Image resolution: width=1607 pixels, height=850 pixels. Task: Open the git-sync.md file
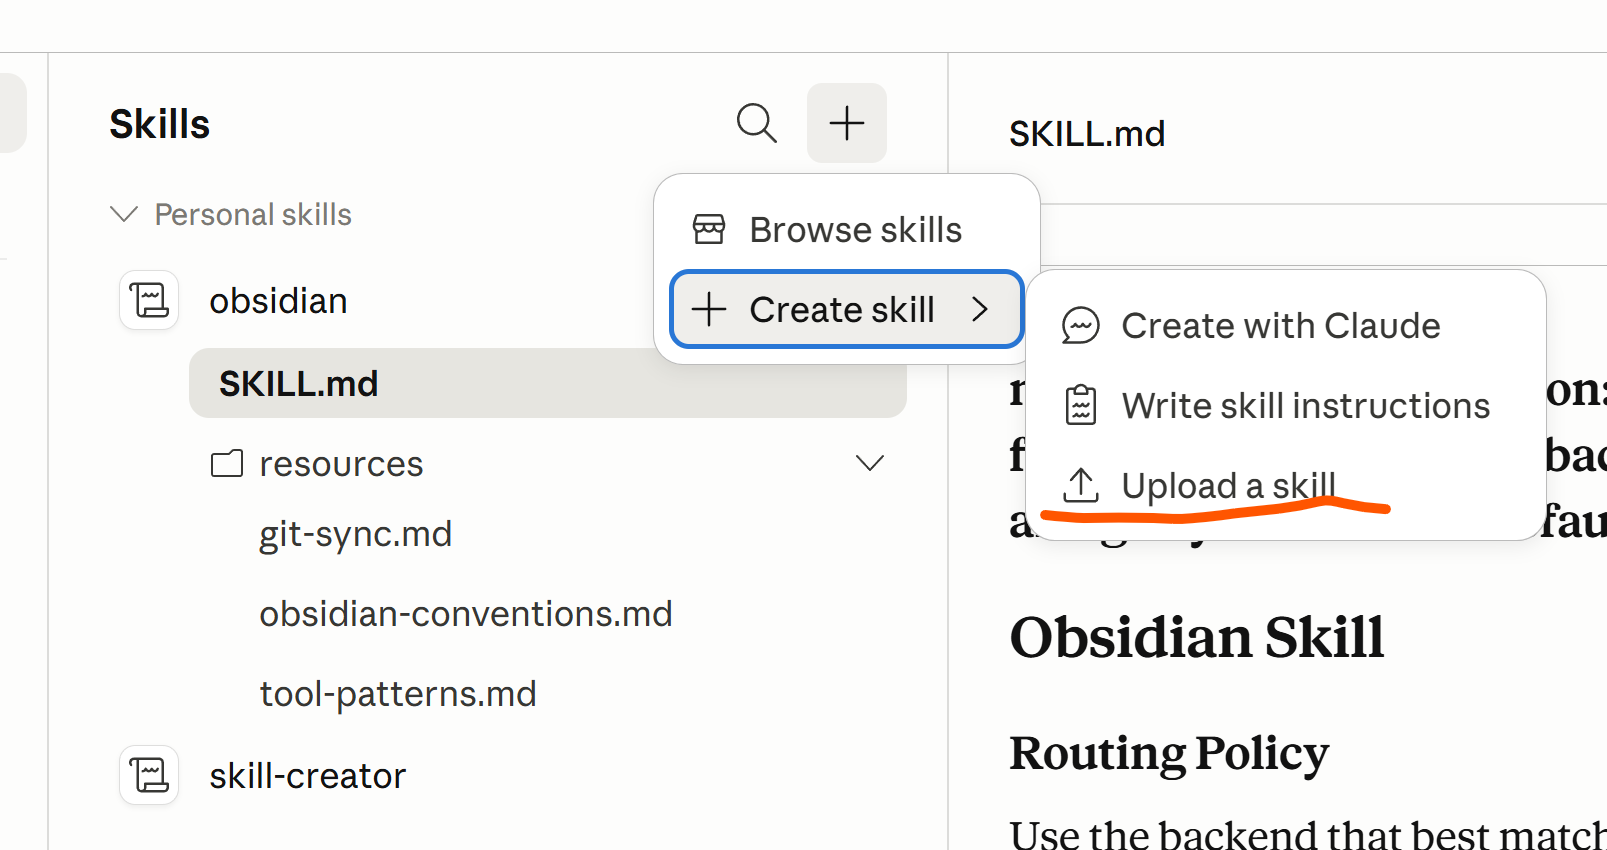(x=355, y=534)
